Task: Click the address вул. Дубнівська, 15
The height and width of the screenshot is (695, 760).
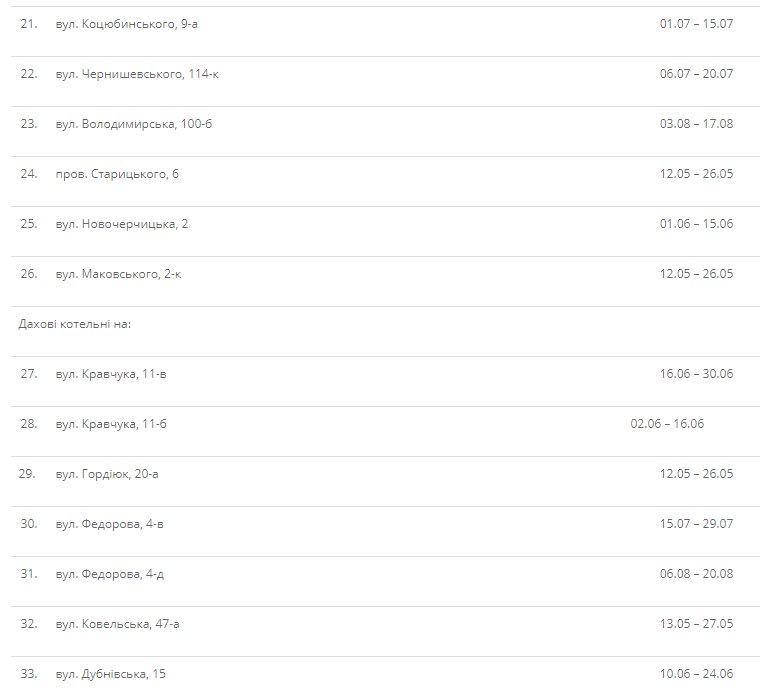Action: [110, 674]
